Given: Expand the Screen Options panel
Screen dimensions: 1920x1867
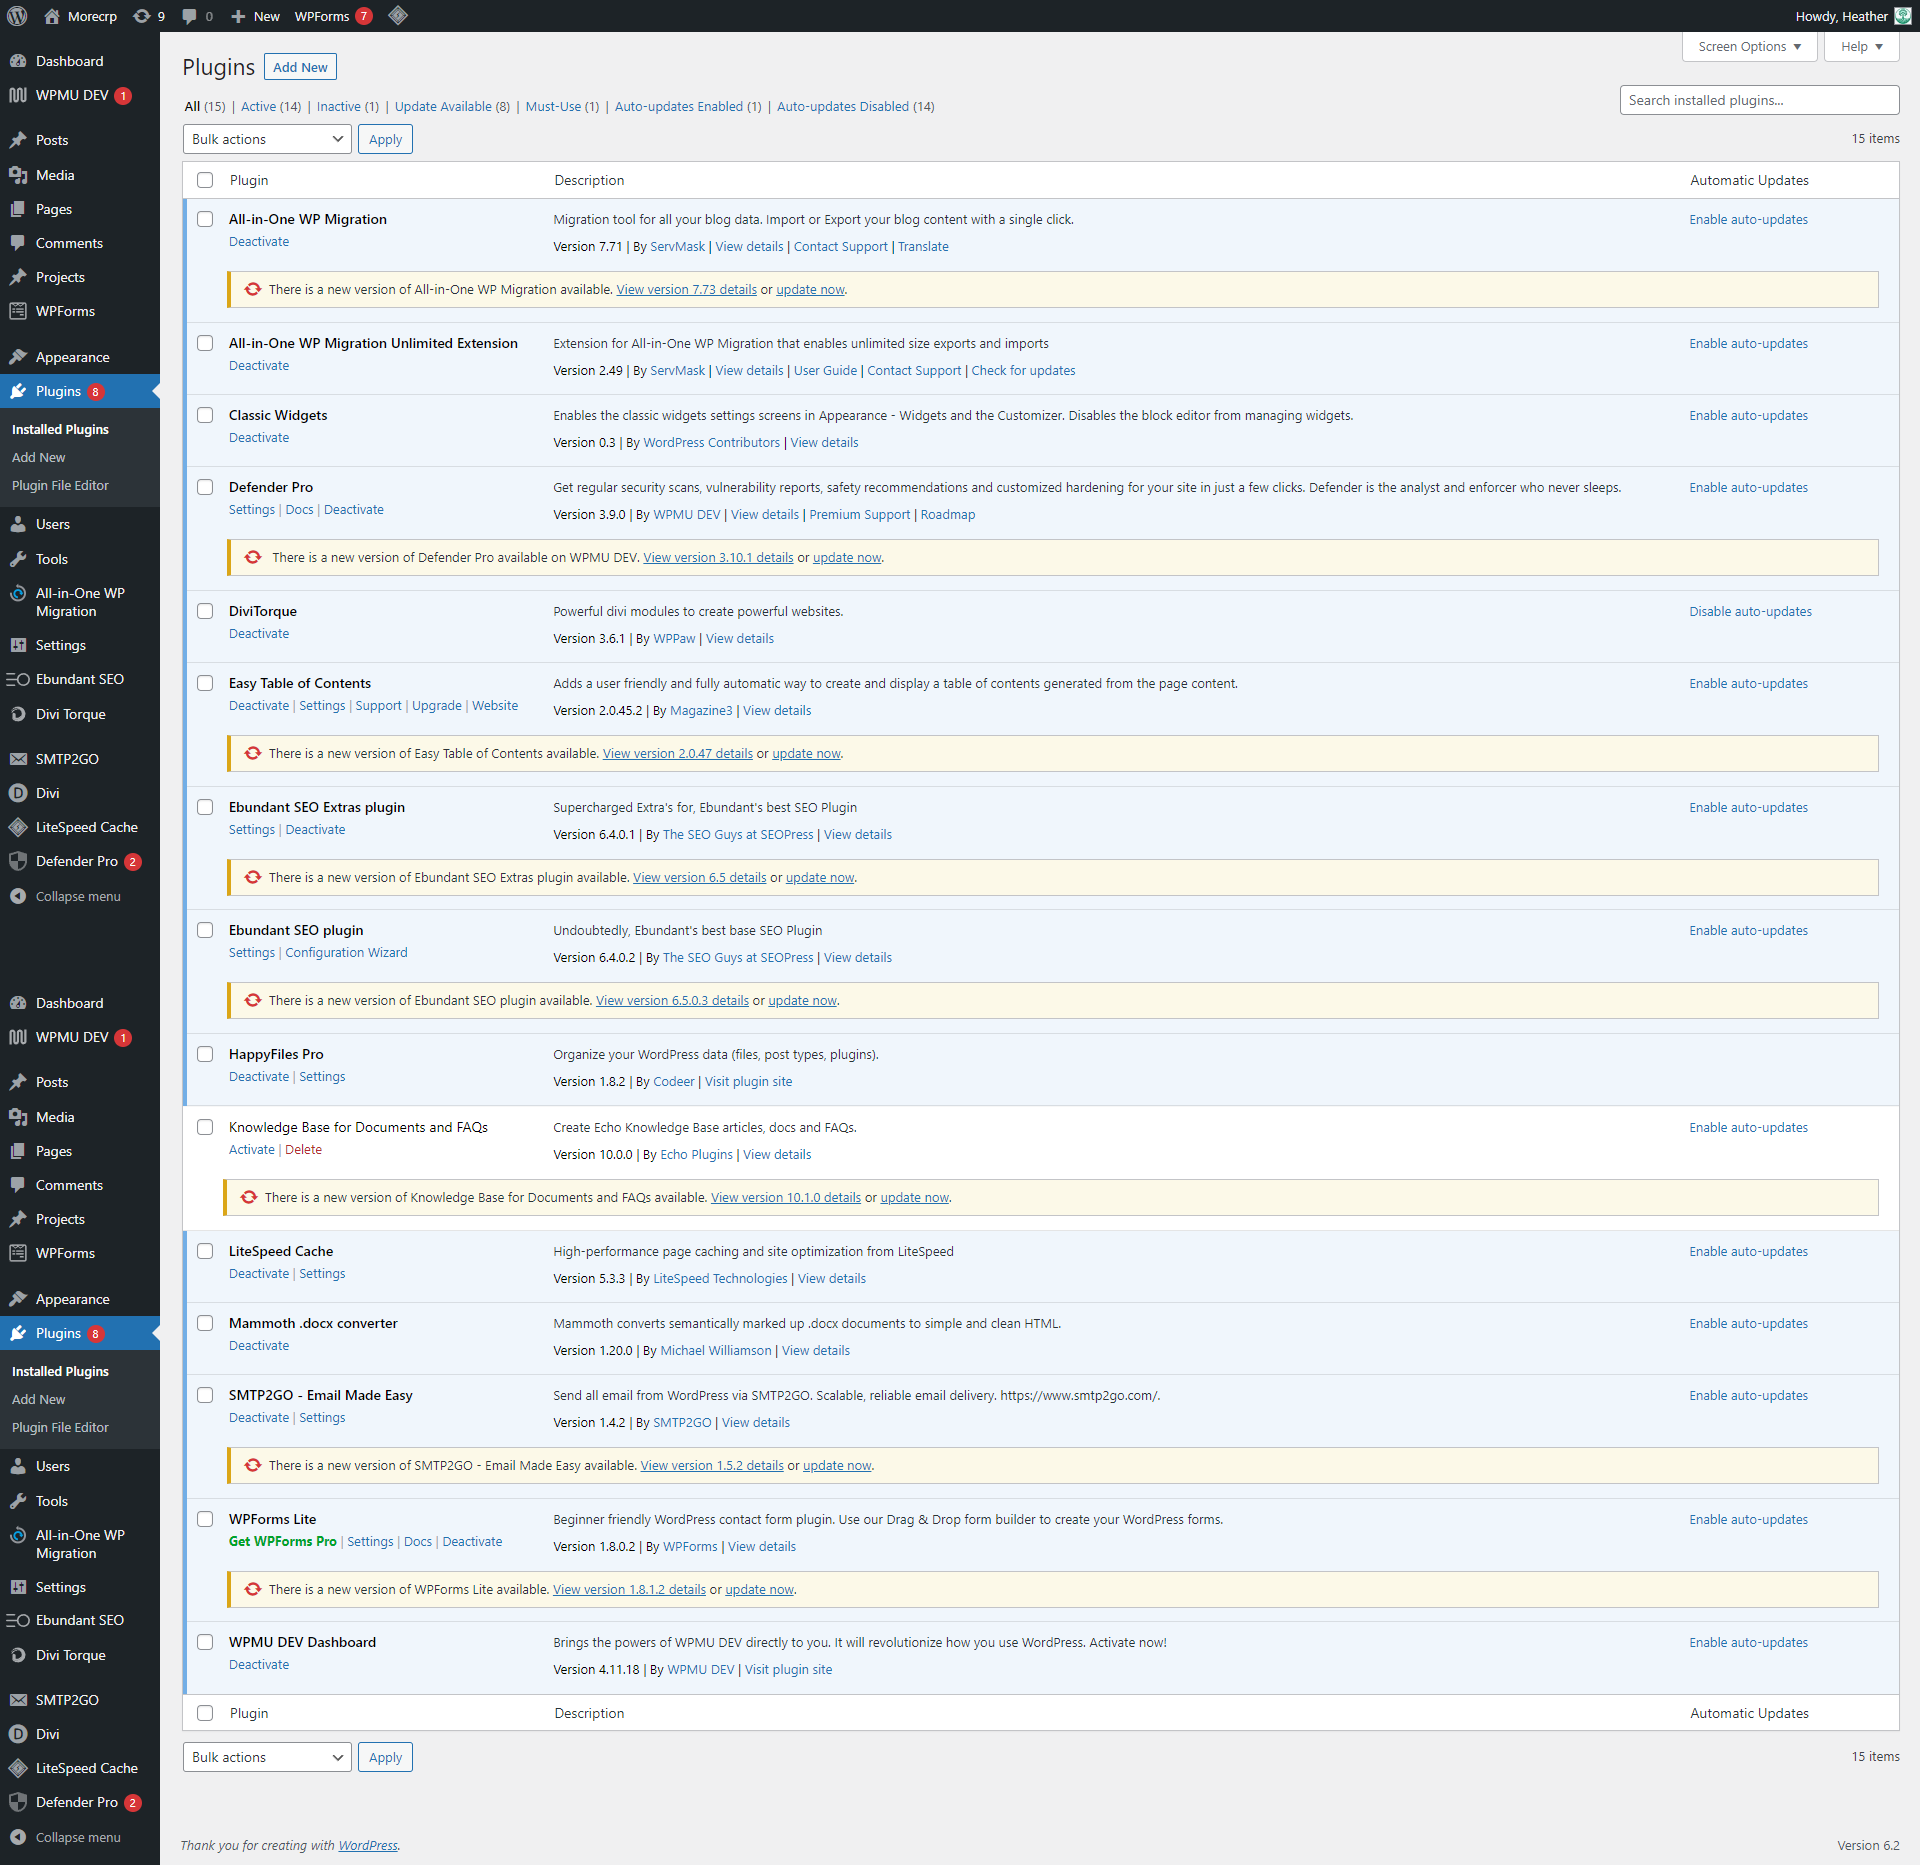Looking at the screenshot, I should [x=1748, y=47].
